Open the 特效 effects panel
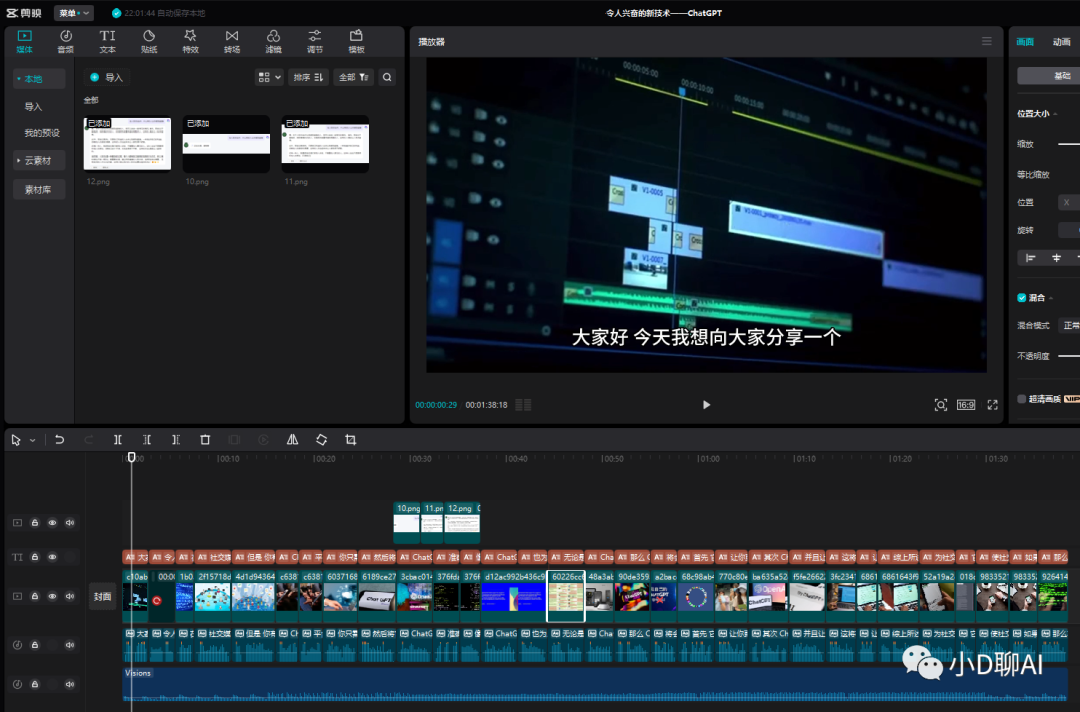Screen dimensions: 1080x712 click(190, 41)
